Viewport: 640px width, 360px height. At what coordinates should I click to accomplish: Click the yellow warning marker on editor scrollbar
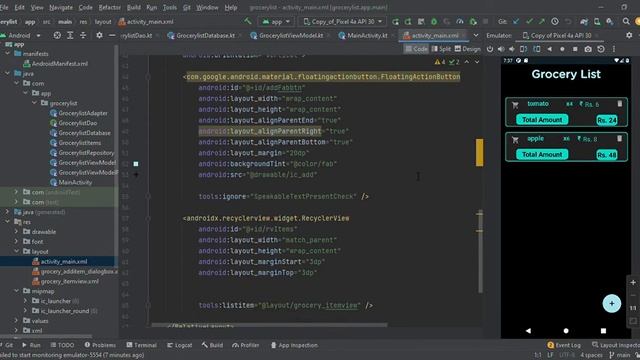pyautogui.click(x=479, y=153)
